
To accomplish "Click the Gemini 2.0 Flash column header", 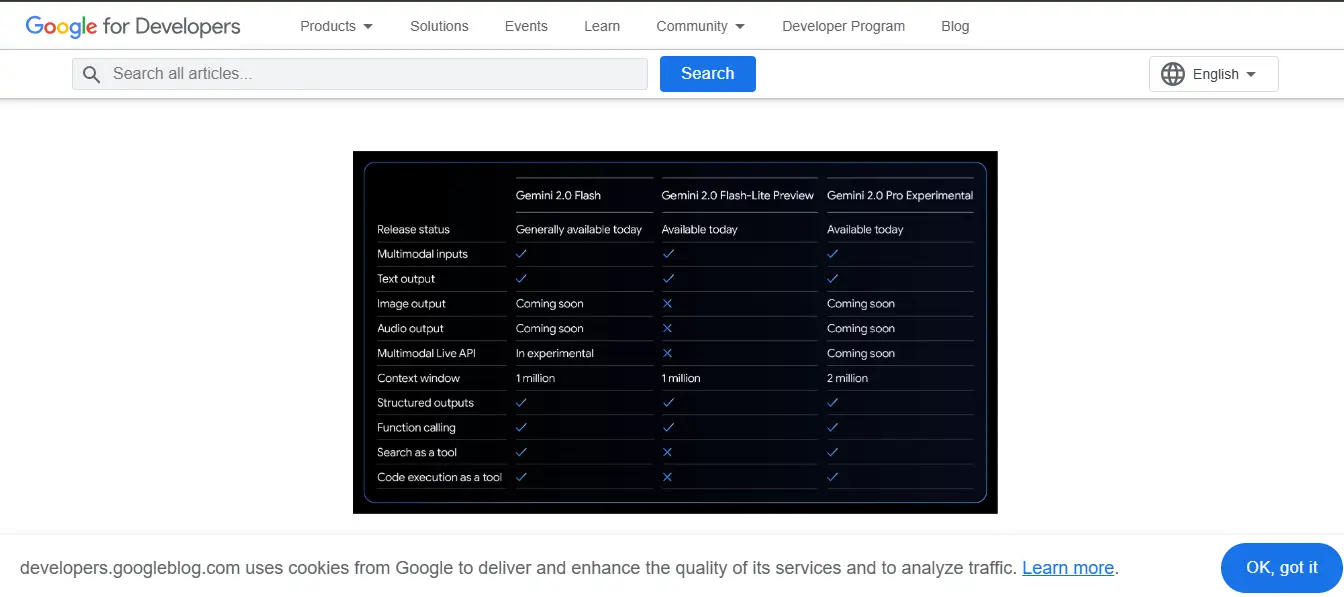I will click(x=558, y=195).
